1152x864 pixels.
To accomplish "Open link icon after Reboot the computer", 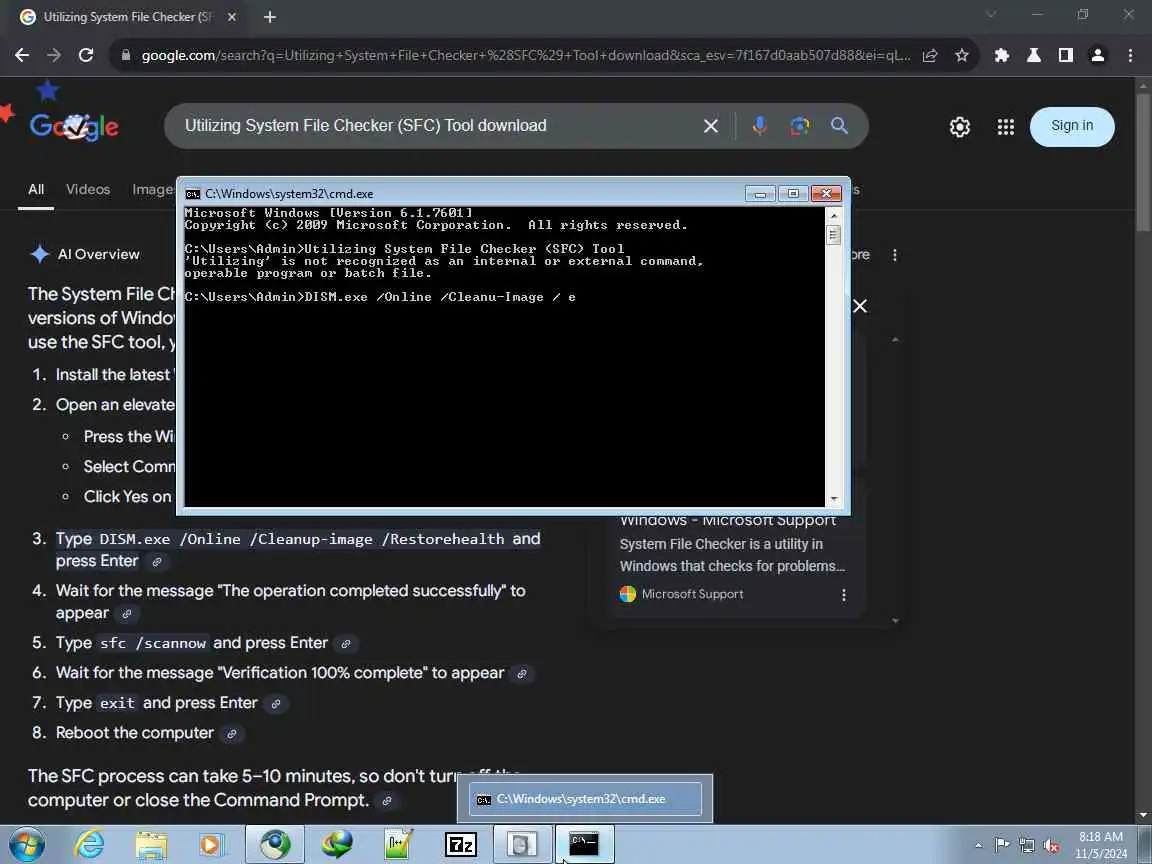I will [231, 734].
